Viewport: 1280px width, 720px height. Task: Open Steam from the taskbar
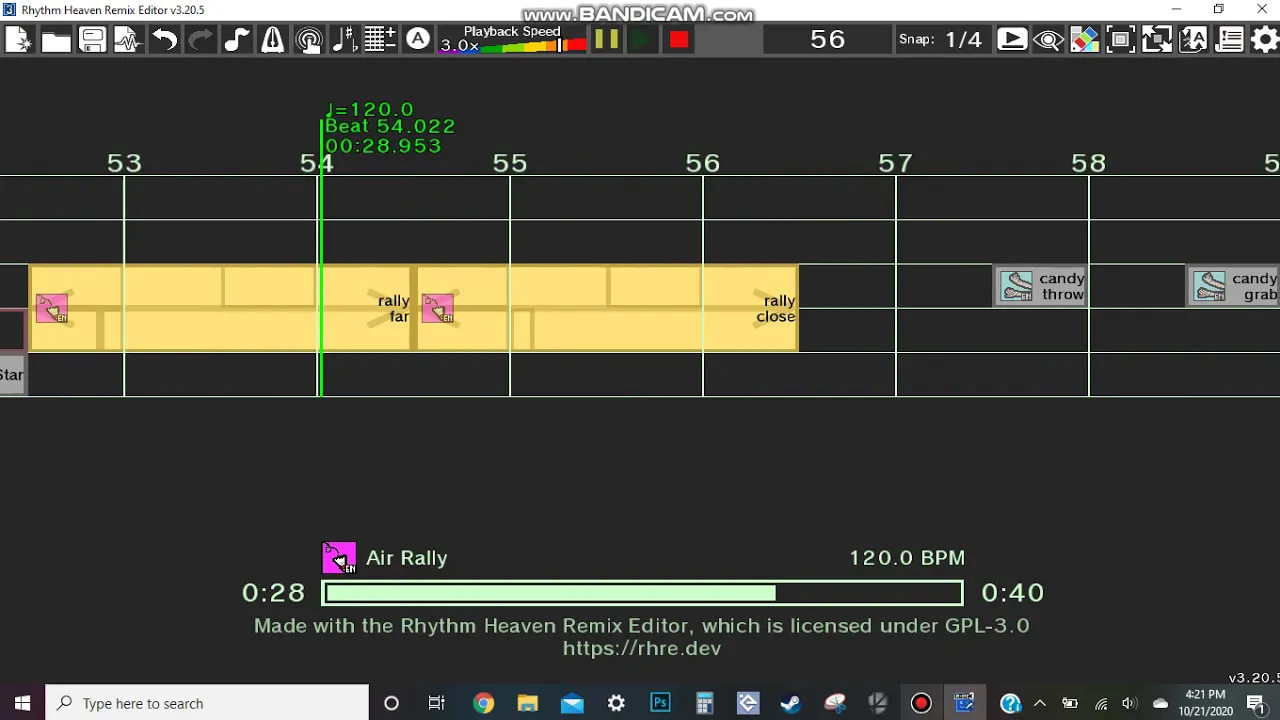click(x=790, y=703)
